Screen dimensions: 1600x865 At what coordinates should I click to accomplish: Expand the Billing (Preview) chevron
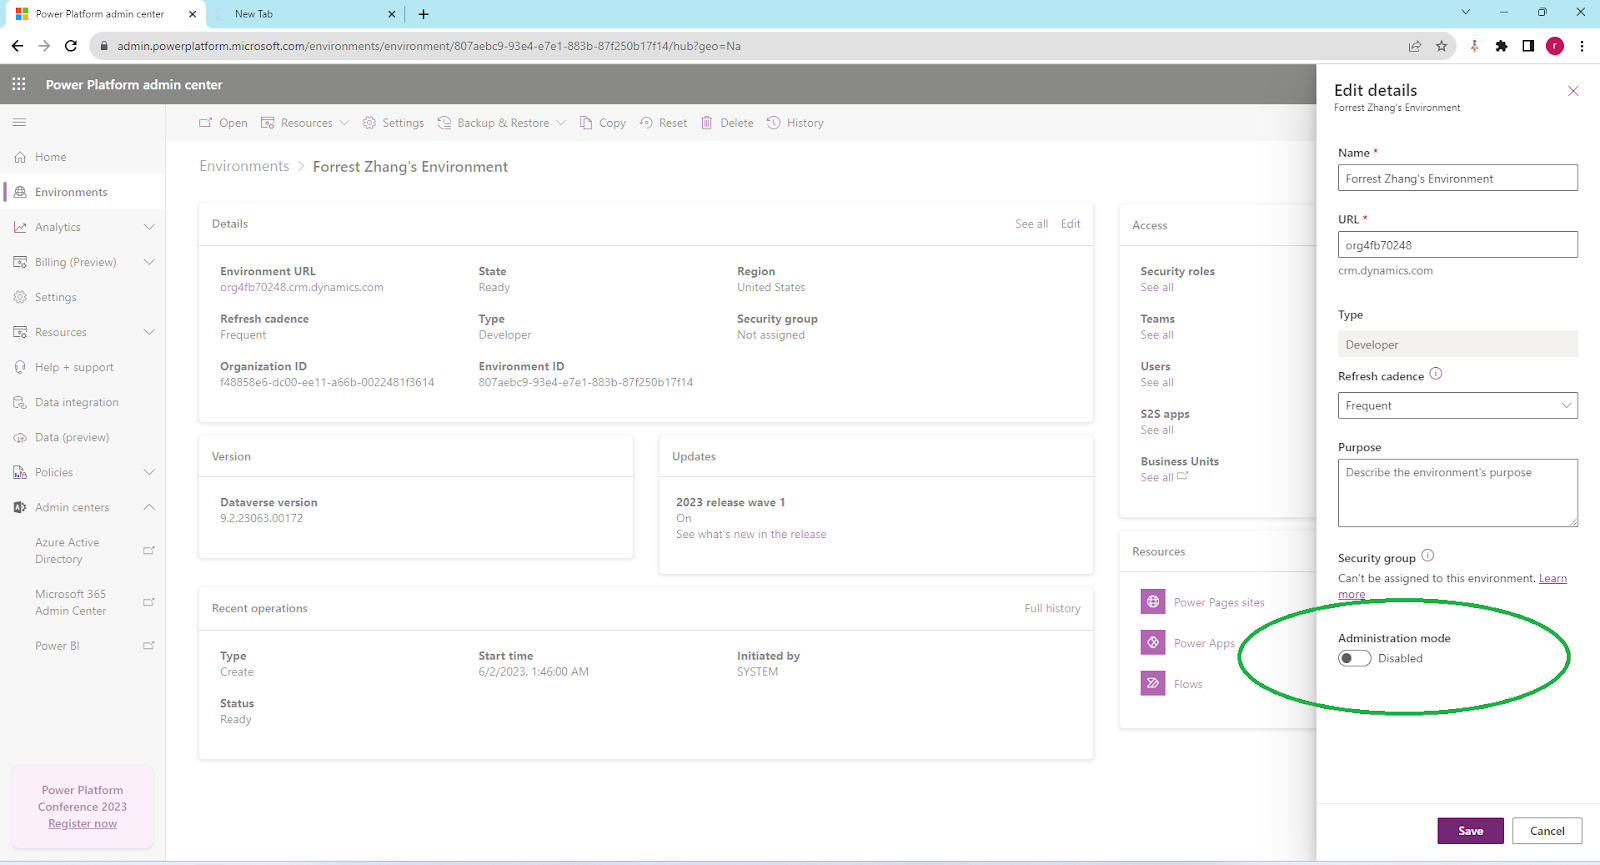(x=149, y=262)
